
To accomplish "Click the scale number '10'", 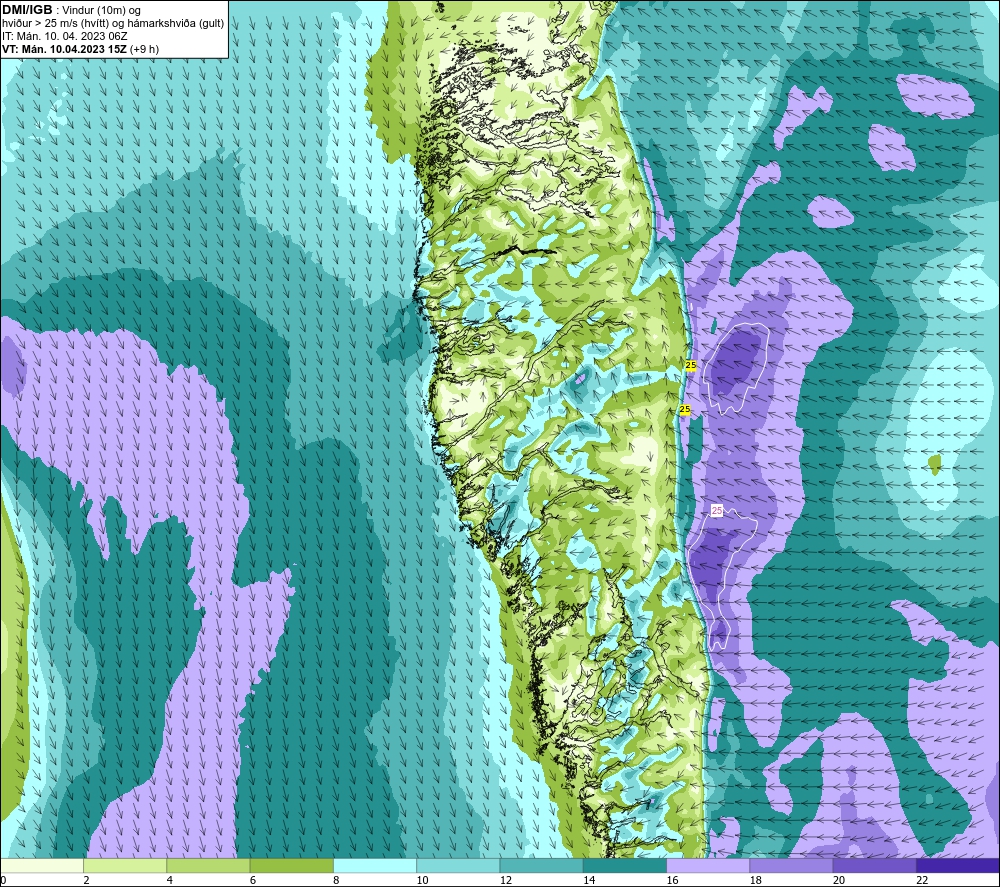I will pos(422,880).
